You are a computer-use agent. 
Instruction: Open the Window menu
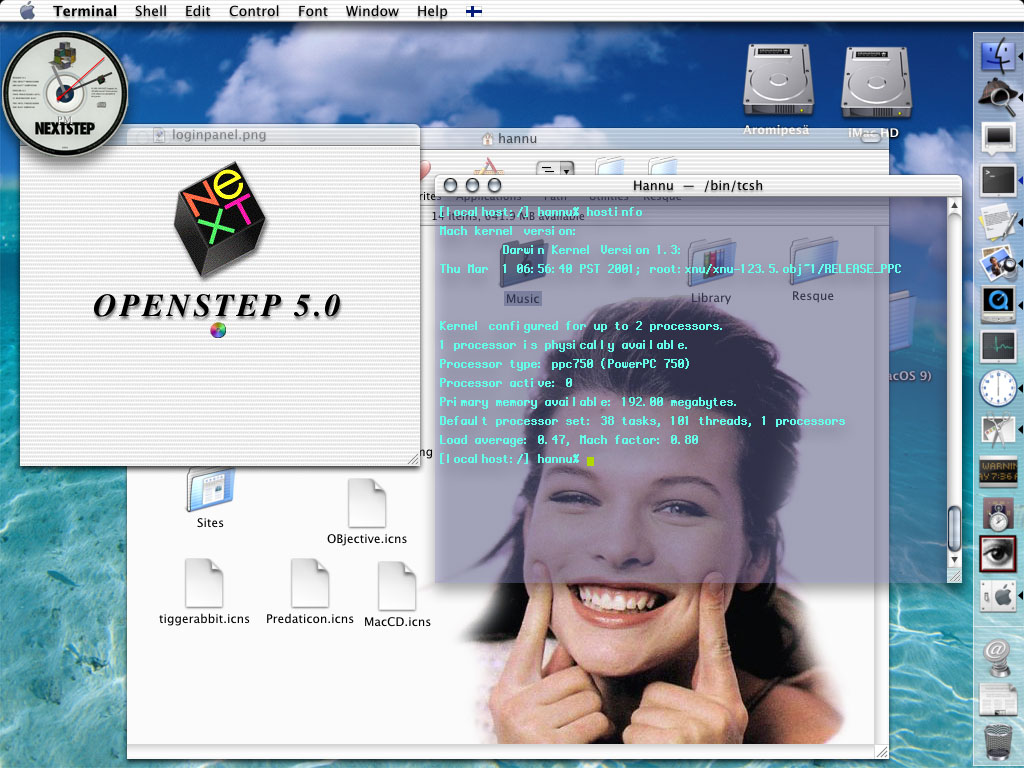pyautogui.click(x=372, y=11)
